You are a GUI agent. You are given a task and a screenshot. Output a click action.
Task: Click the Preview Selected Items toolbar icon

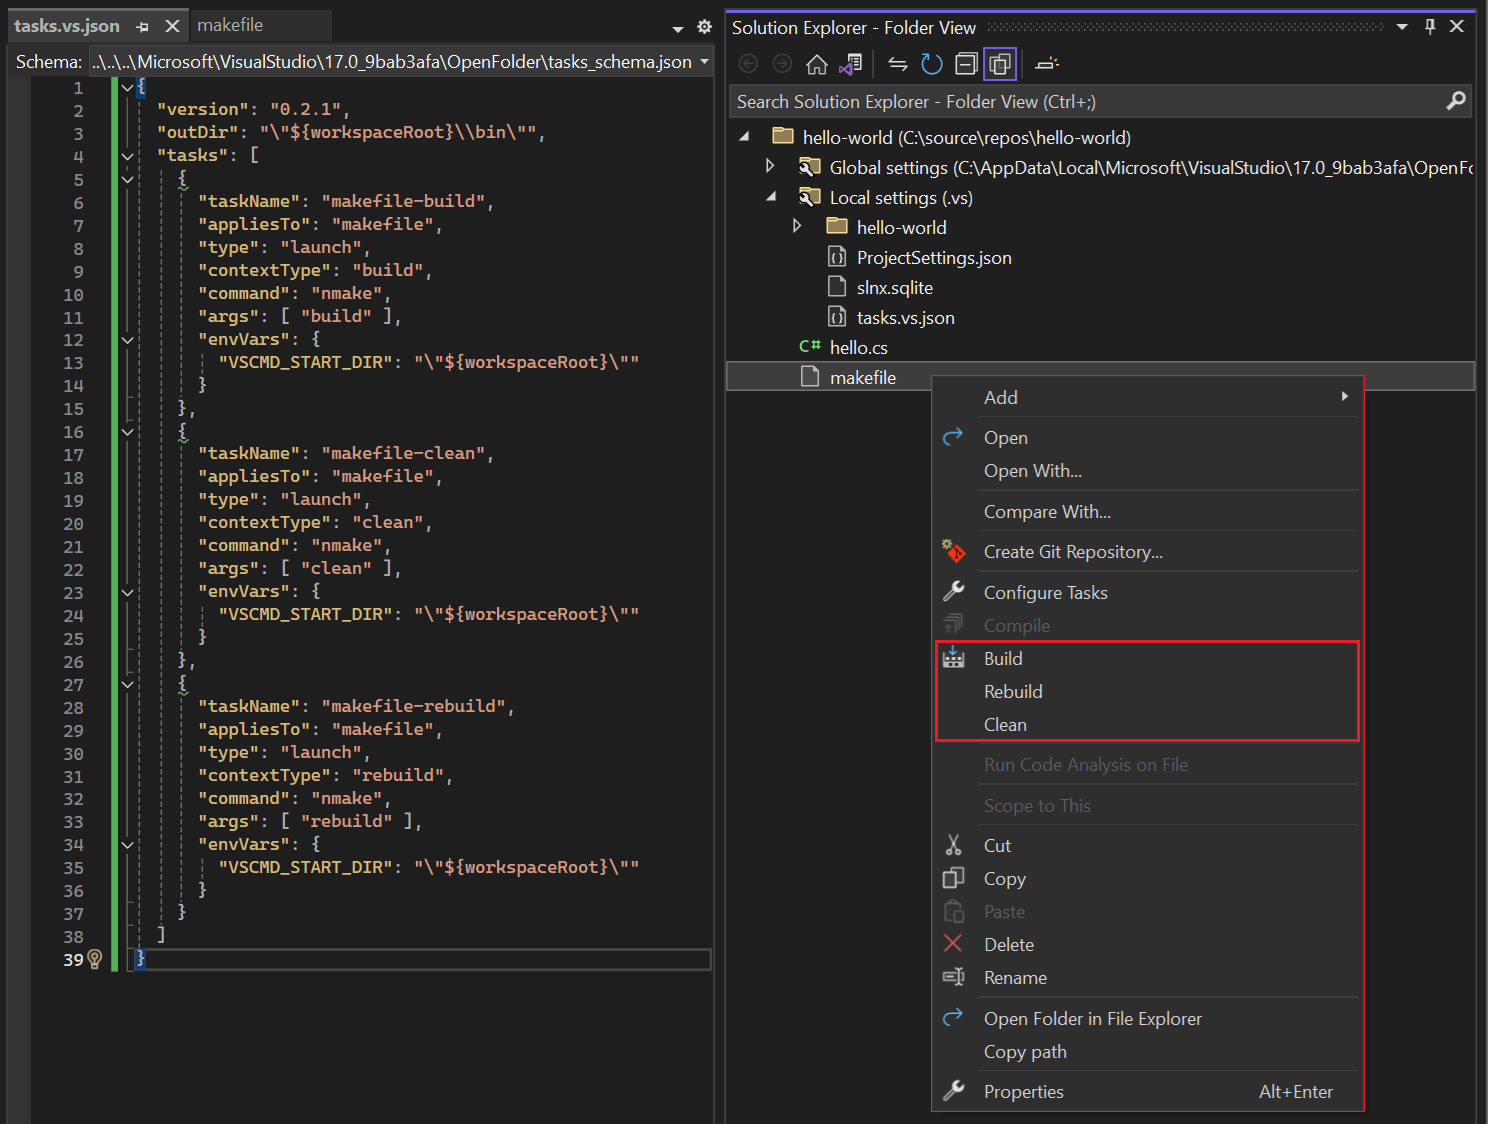point(1047,64)
